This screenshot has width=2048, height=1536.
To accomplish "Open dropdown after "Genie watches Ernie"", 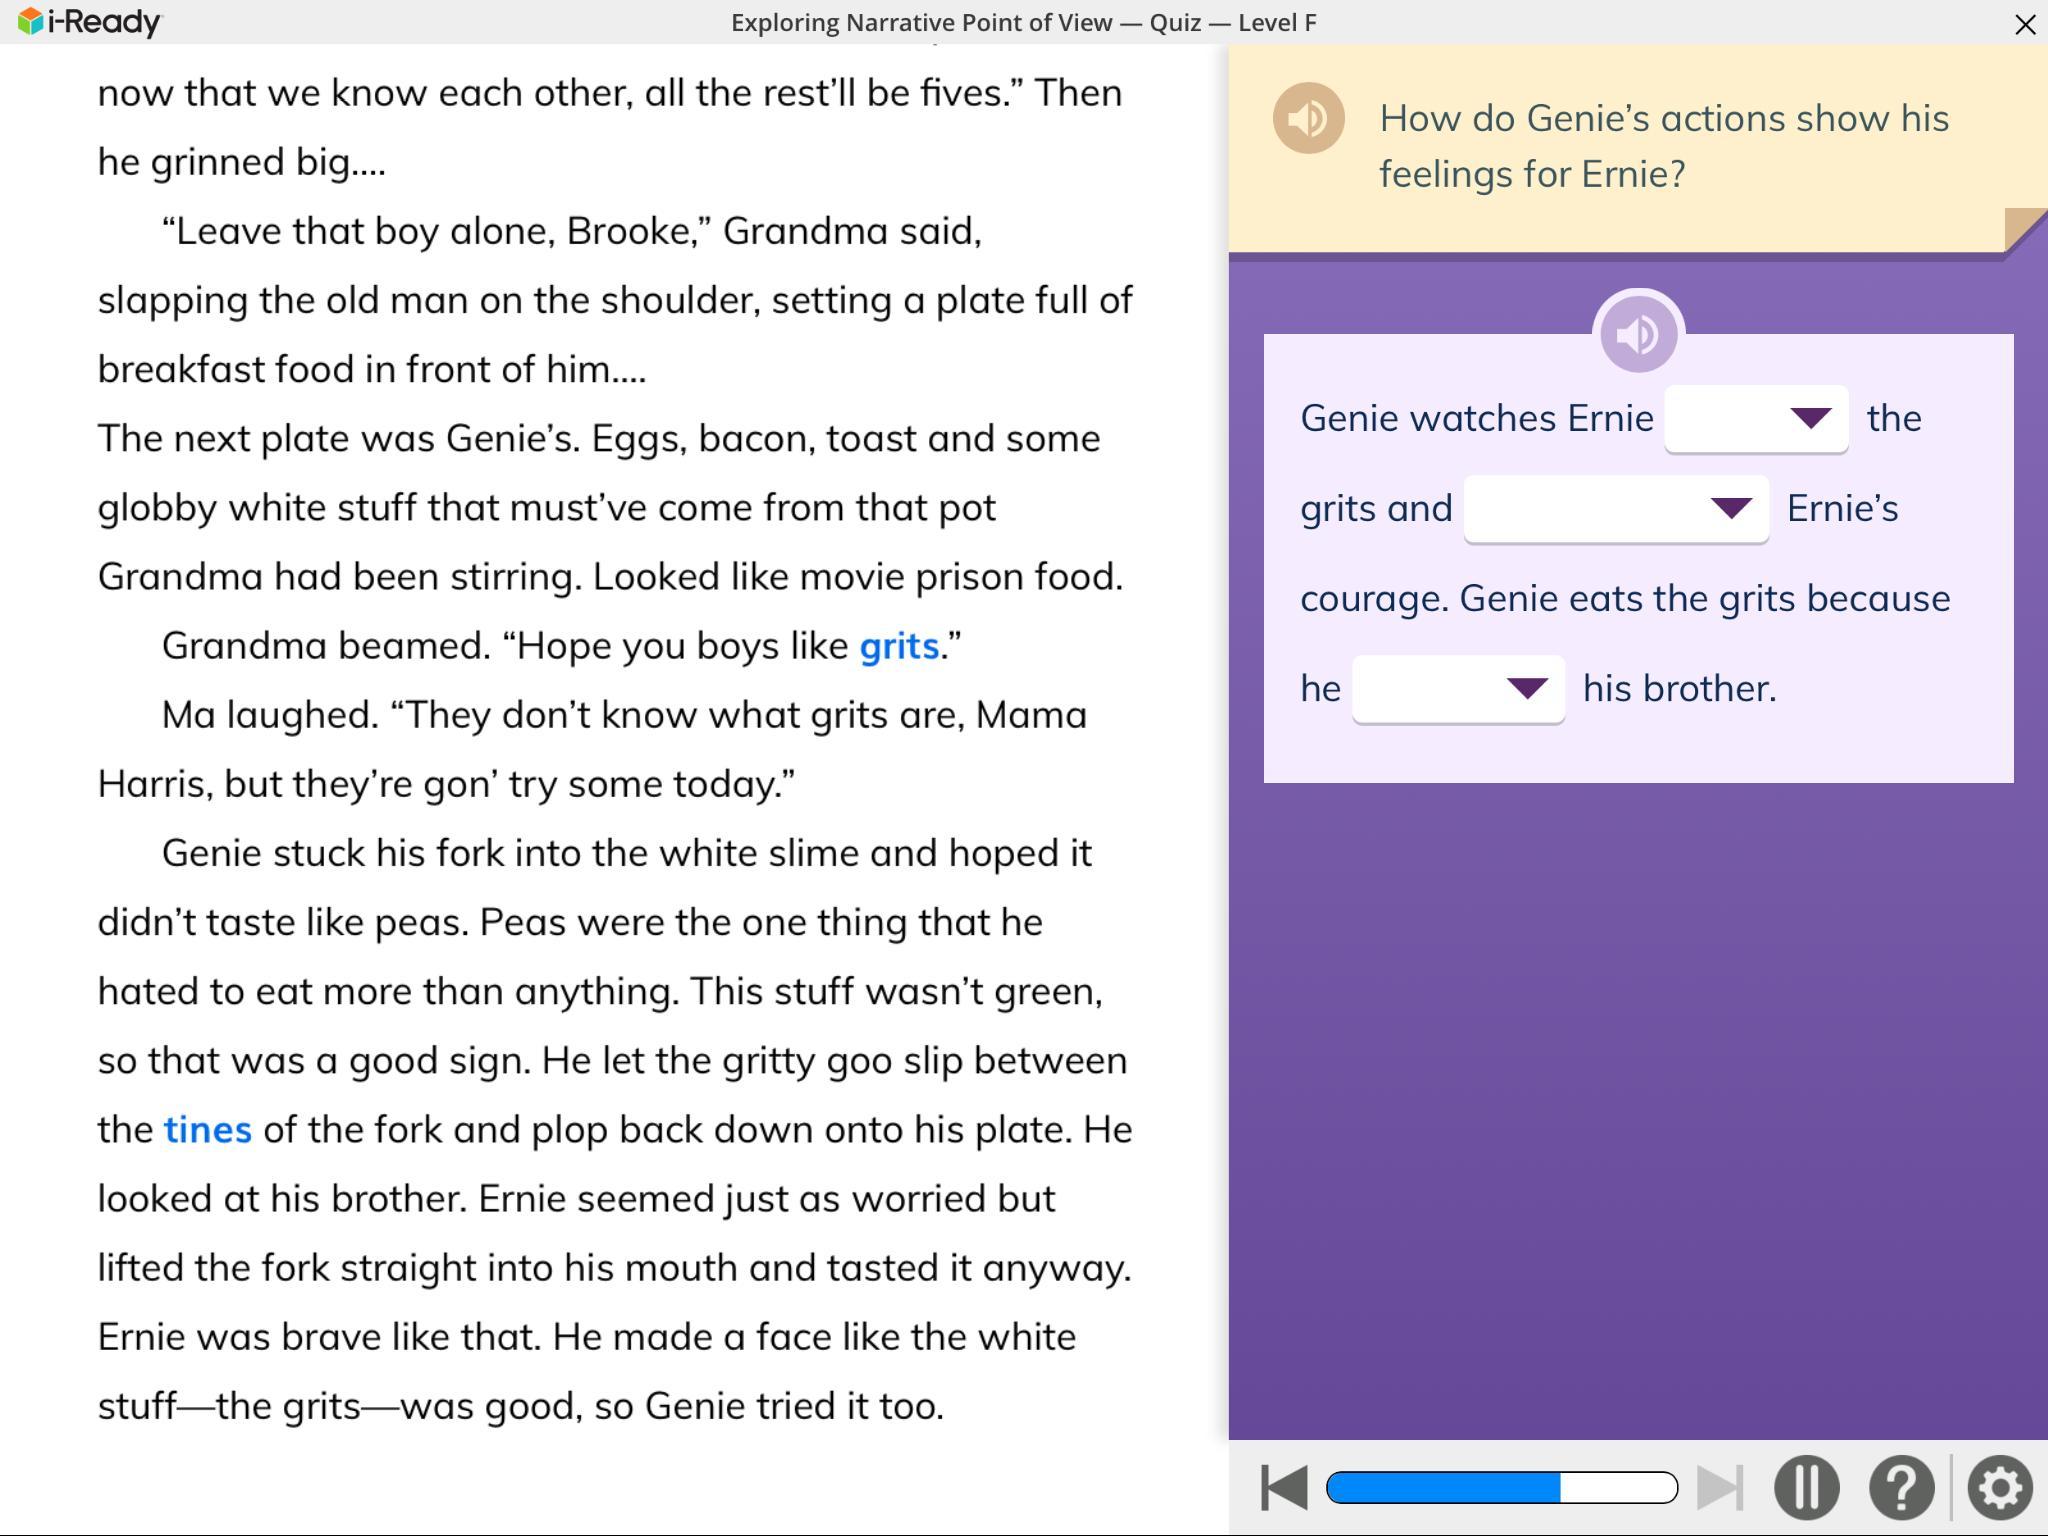I will [x=1756, y=419].
